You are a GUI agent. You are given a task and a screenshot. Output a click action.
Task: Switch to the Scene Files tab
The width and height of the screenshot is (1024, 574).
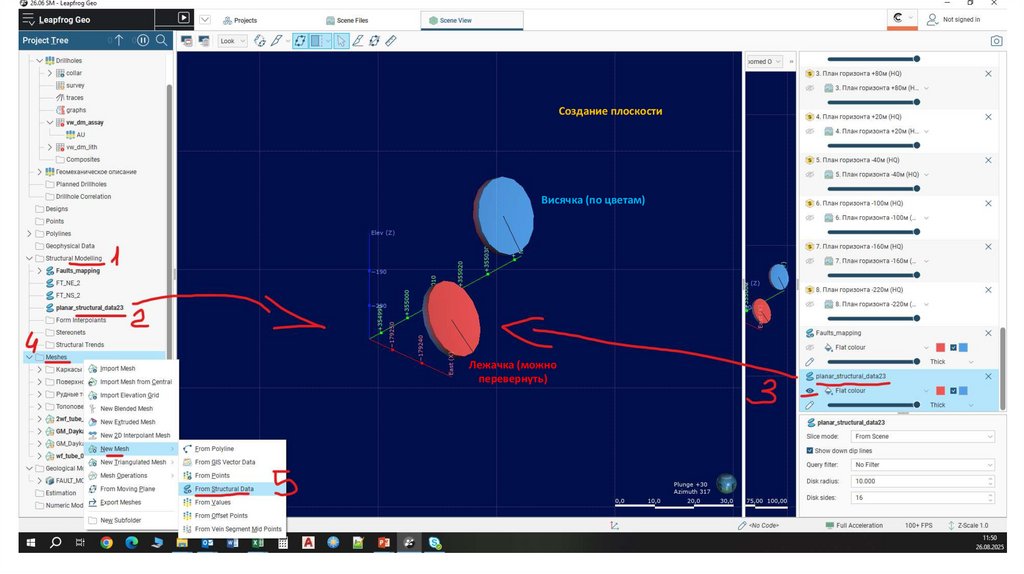pyautogui.click(x=347, y=20)
